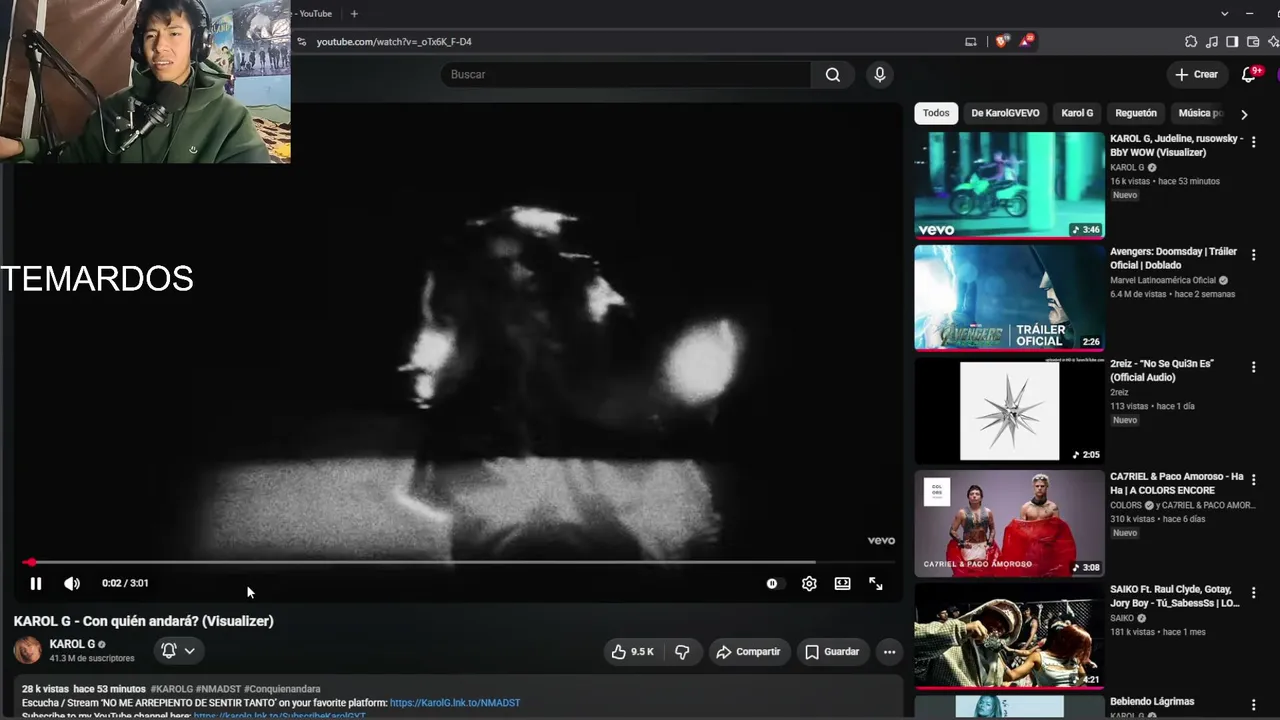Switch the player to theater mode
1280x720 pixels.
click(843, 584)
